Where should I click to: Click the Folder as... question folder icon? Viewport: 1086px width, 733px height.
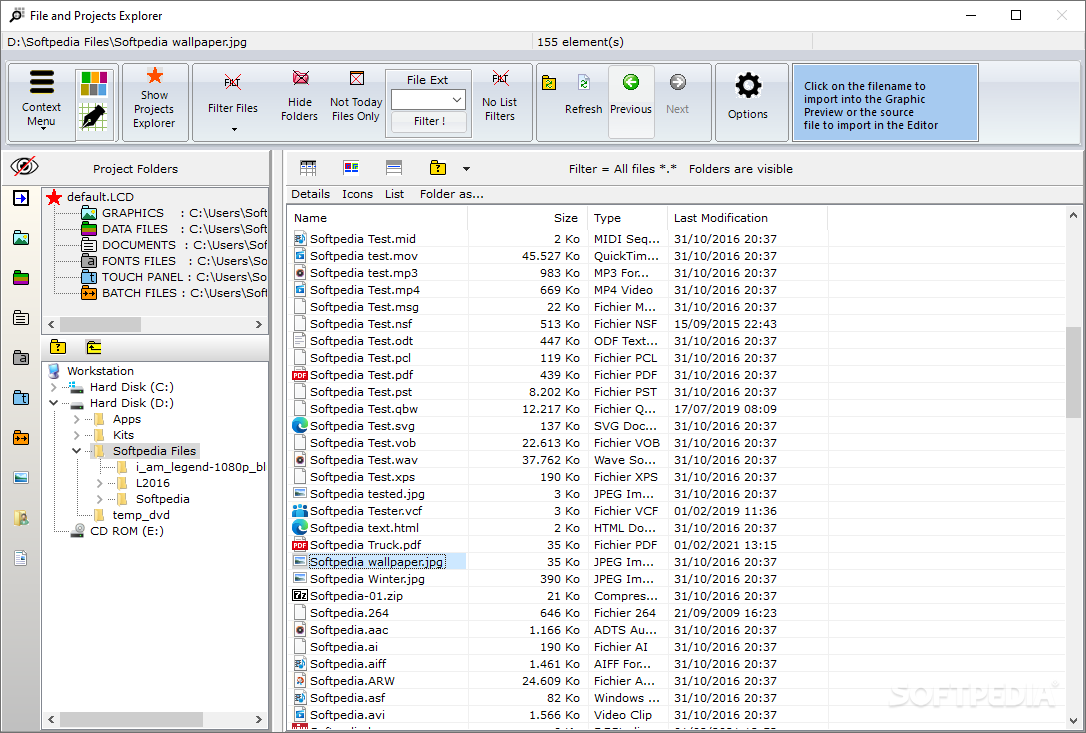pyautogui.click(x=438, y=168)
